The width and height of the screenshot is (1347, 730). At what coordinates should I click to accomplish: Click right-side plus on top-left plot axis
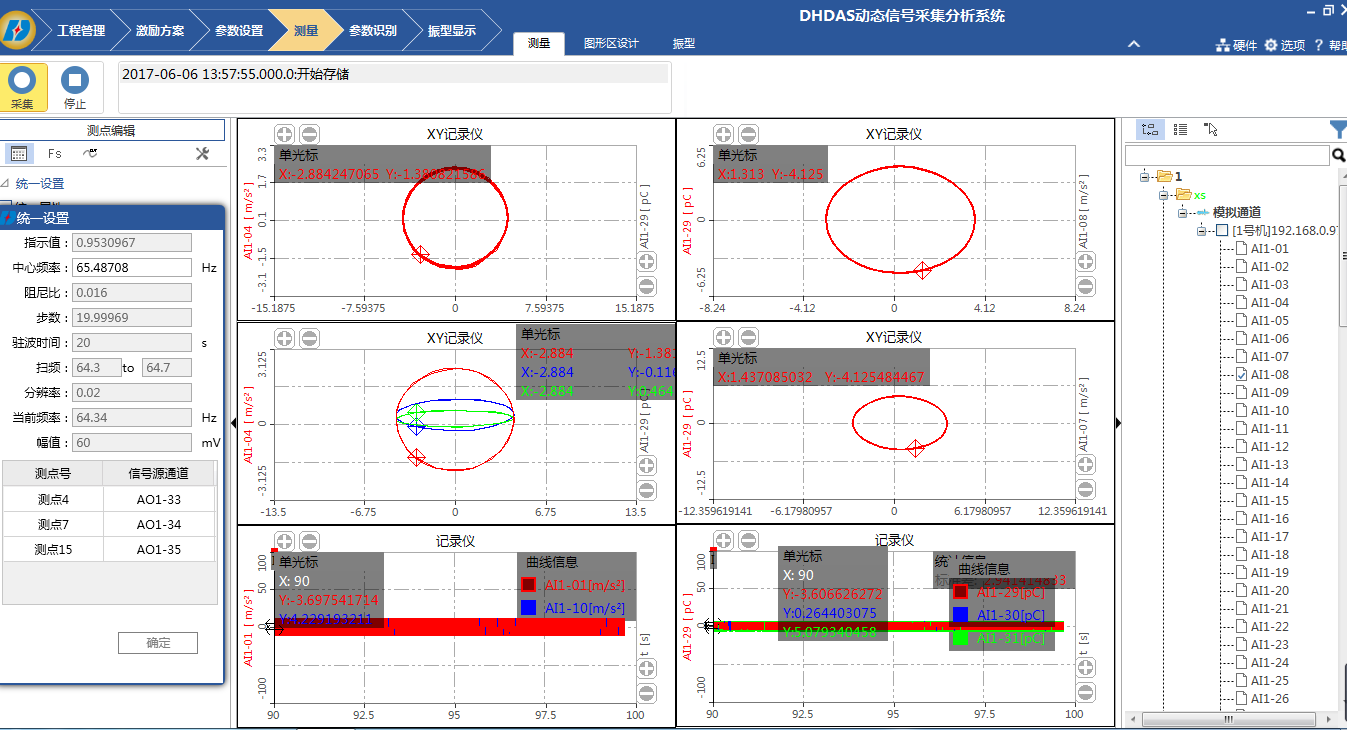(x=647, y=262)
